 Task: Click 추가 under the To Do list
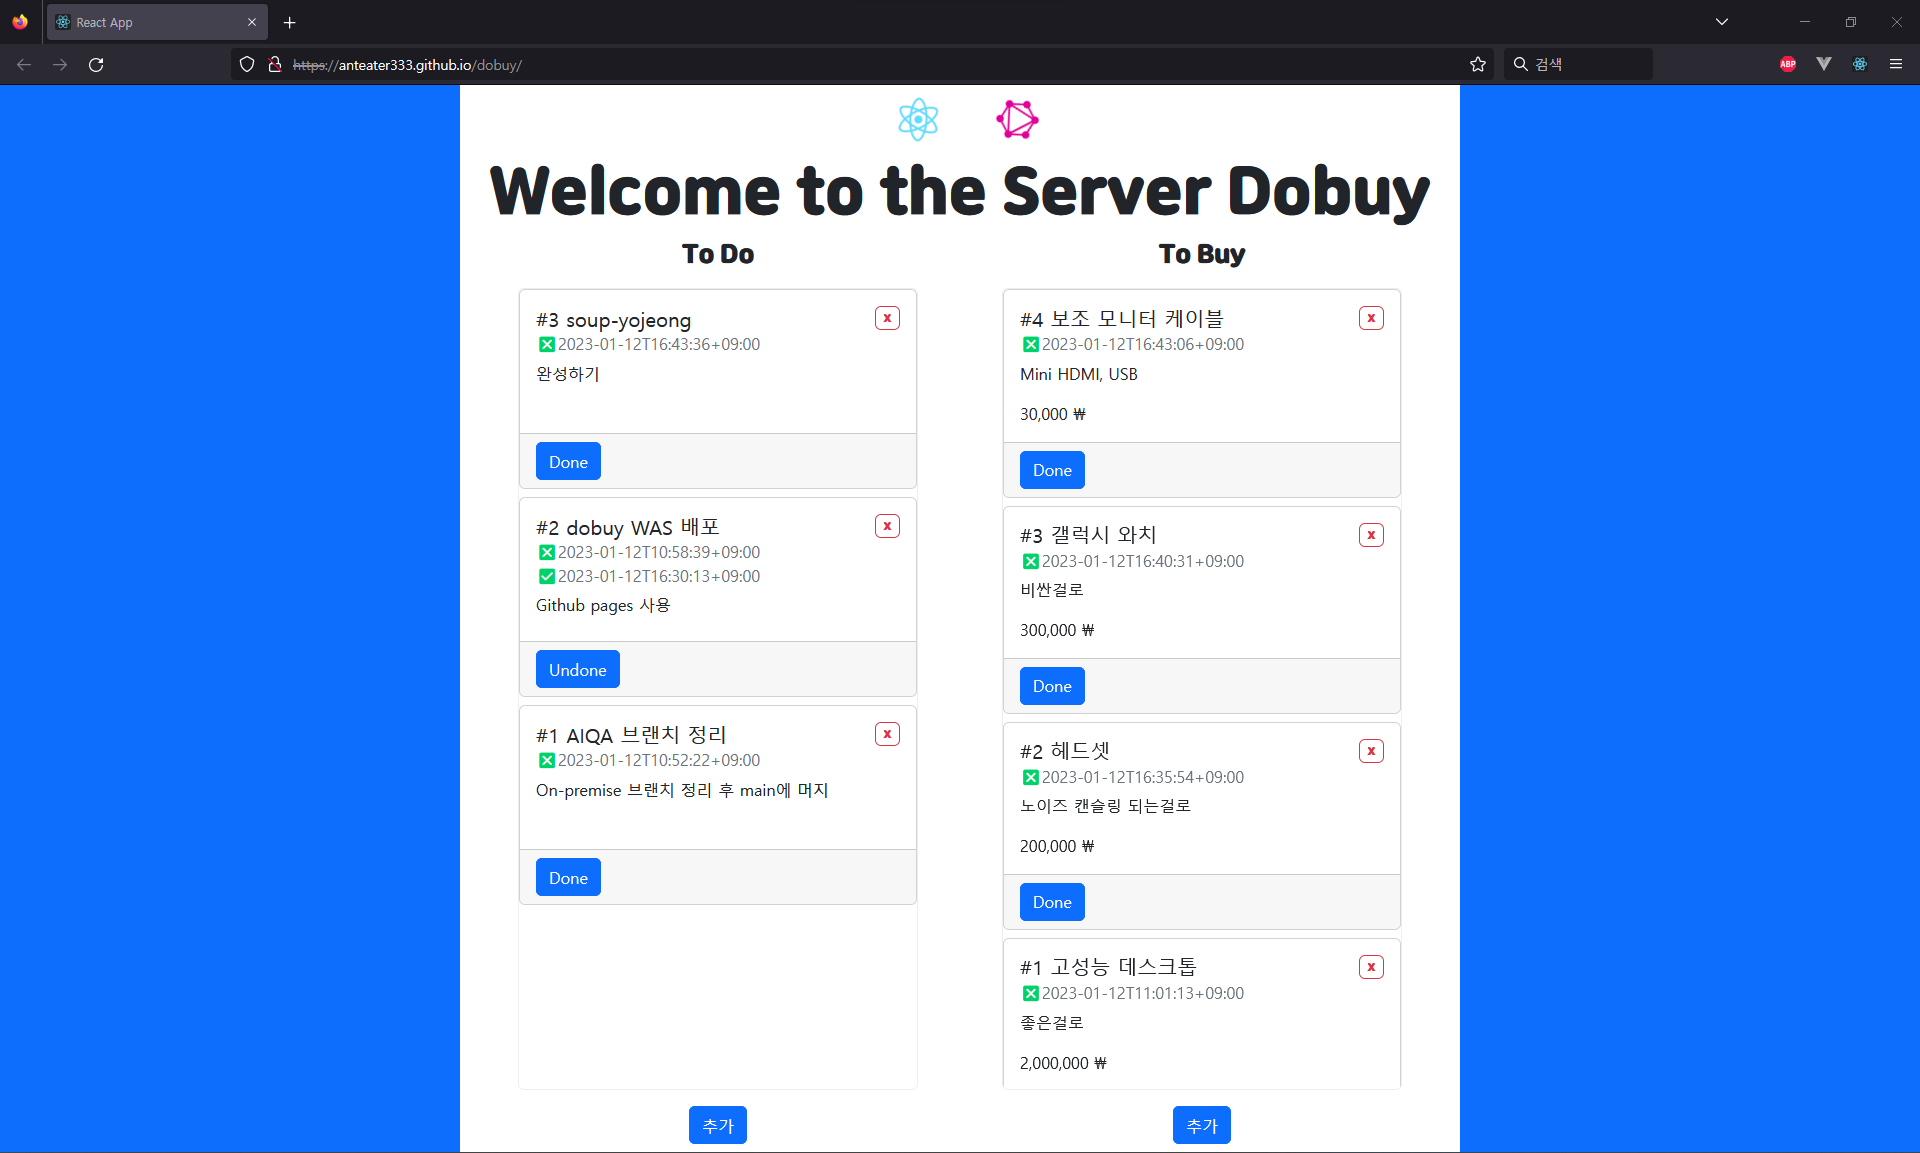(x=717, y=1125)
